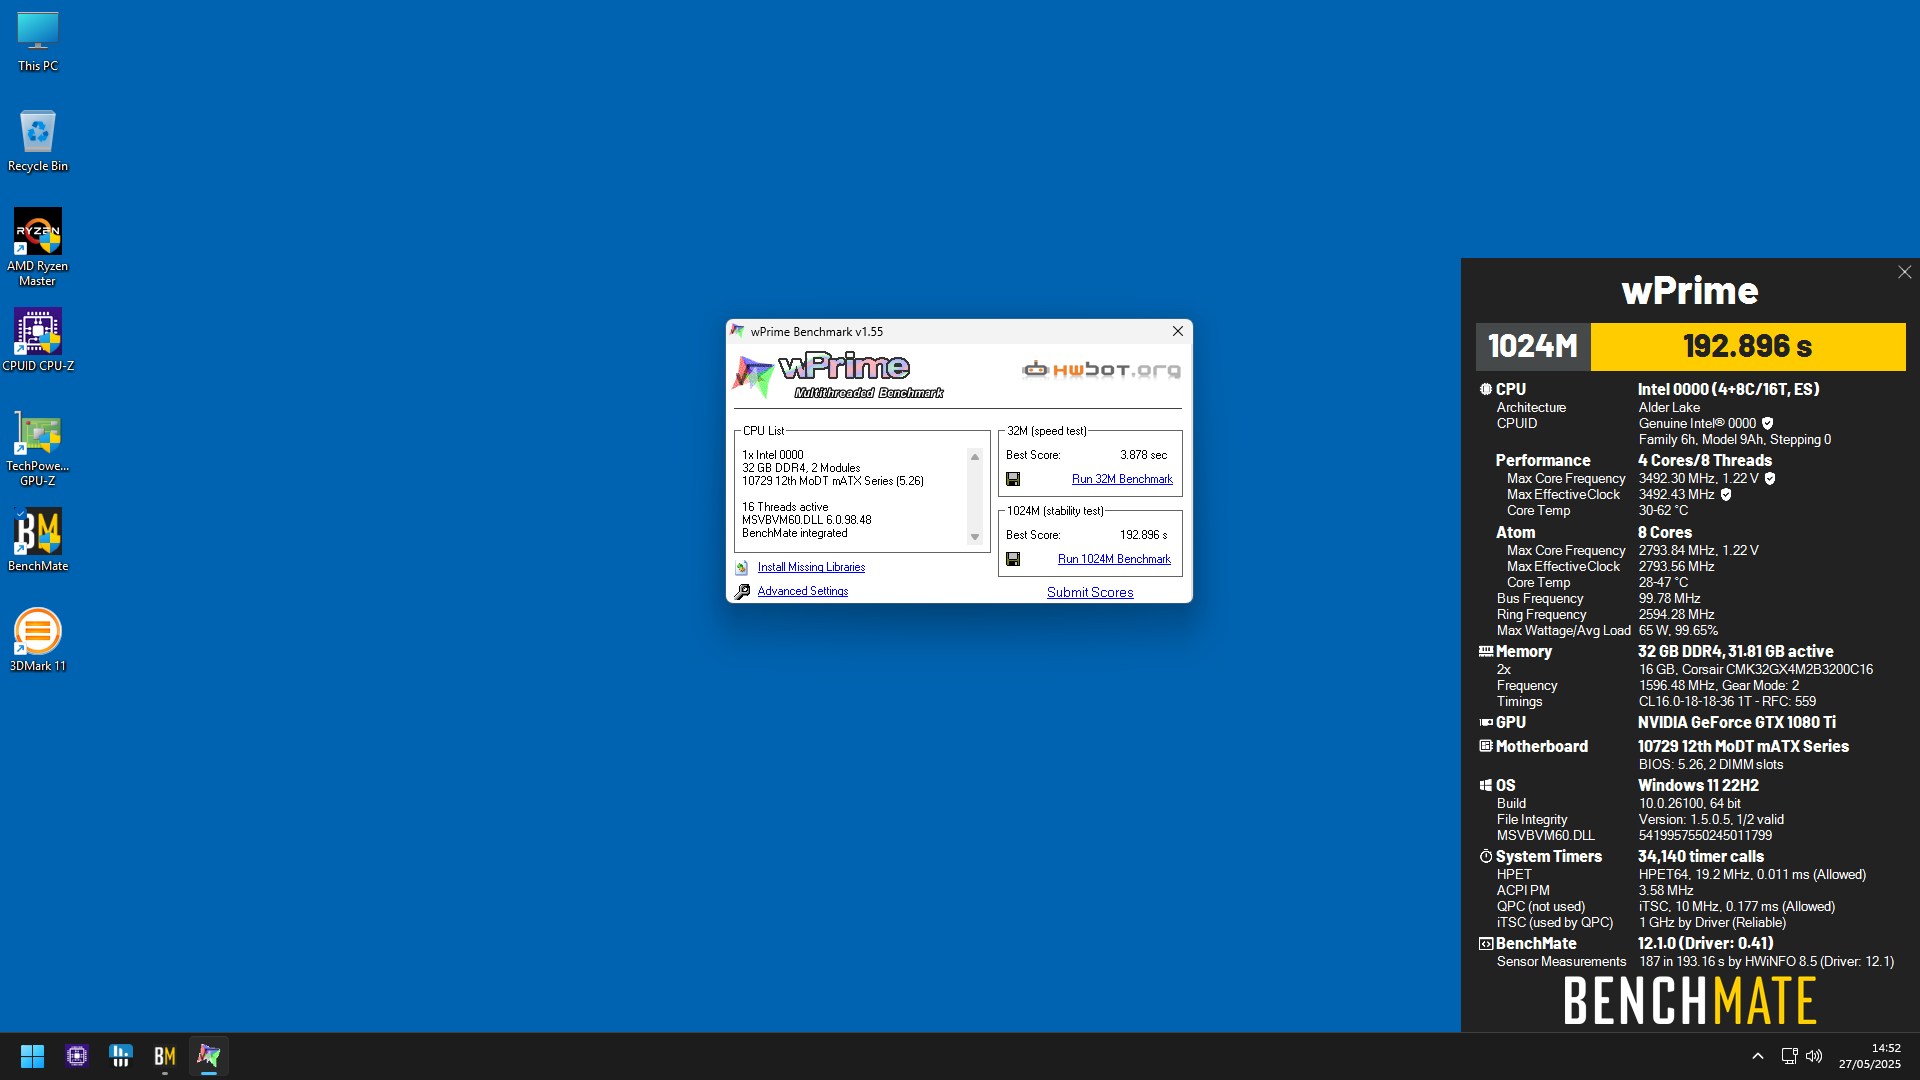Click the Submit Scores link
The image size is (1920, 1080).
click(x=1090, y=592)
